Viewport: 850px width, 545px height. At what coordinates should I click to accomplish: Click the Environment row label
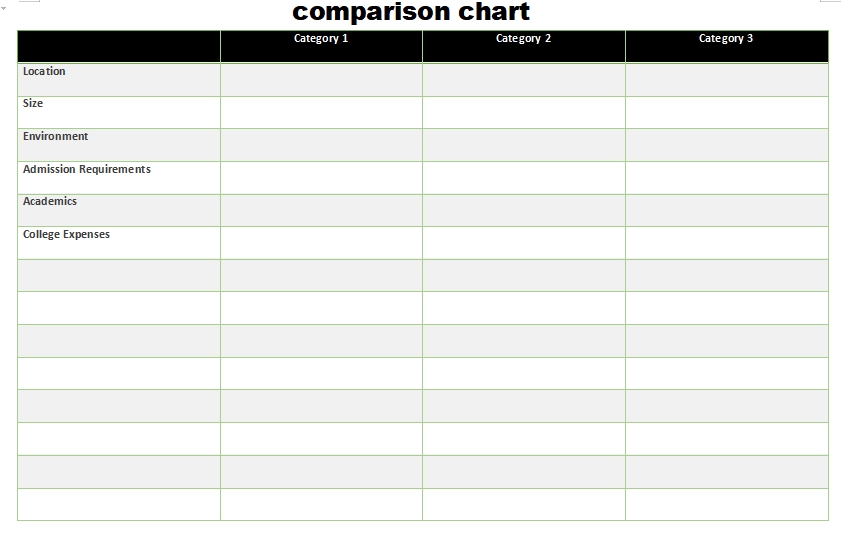(56, 137)
